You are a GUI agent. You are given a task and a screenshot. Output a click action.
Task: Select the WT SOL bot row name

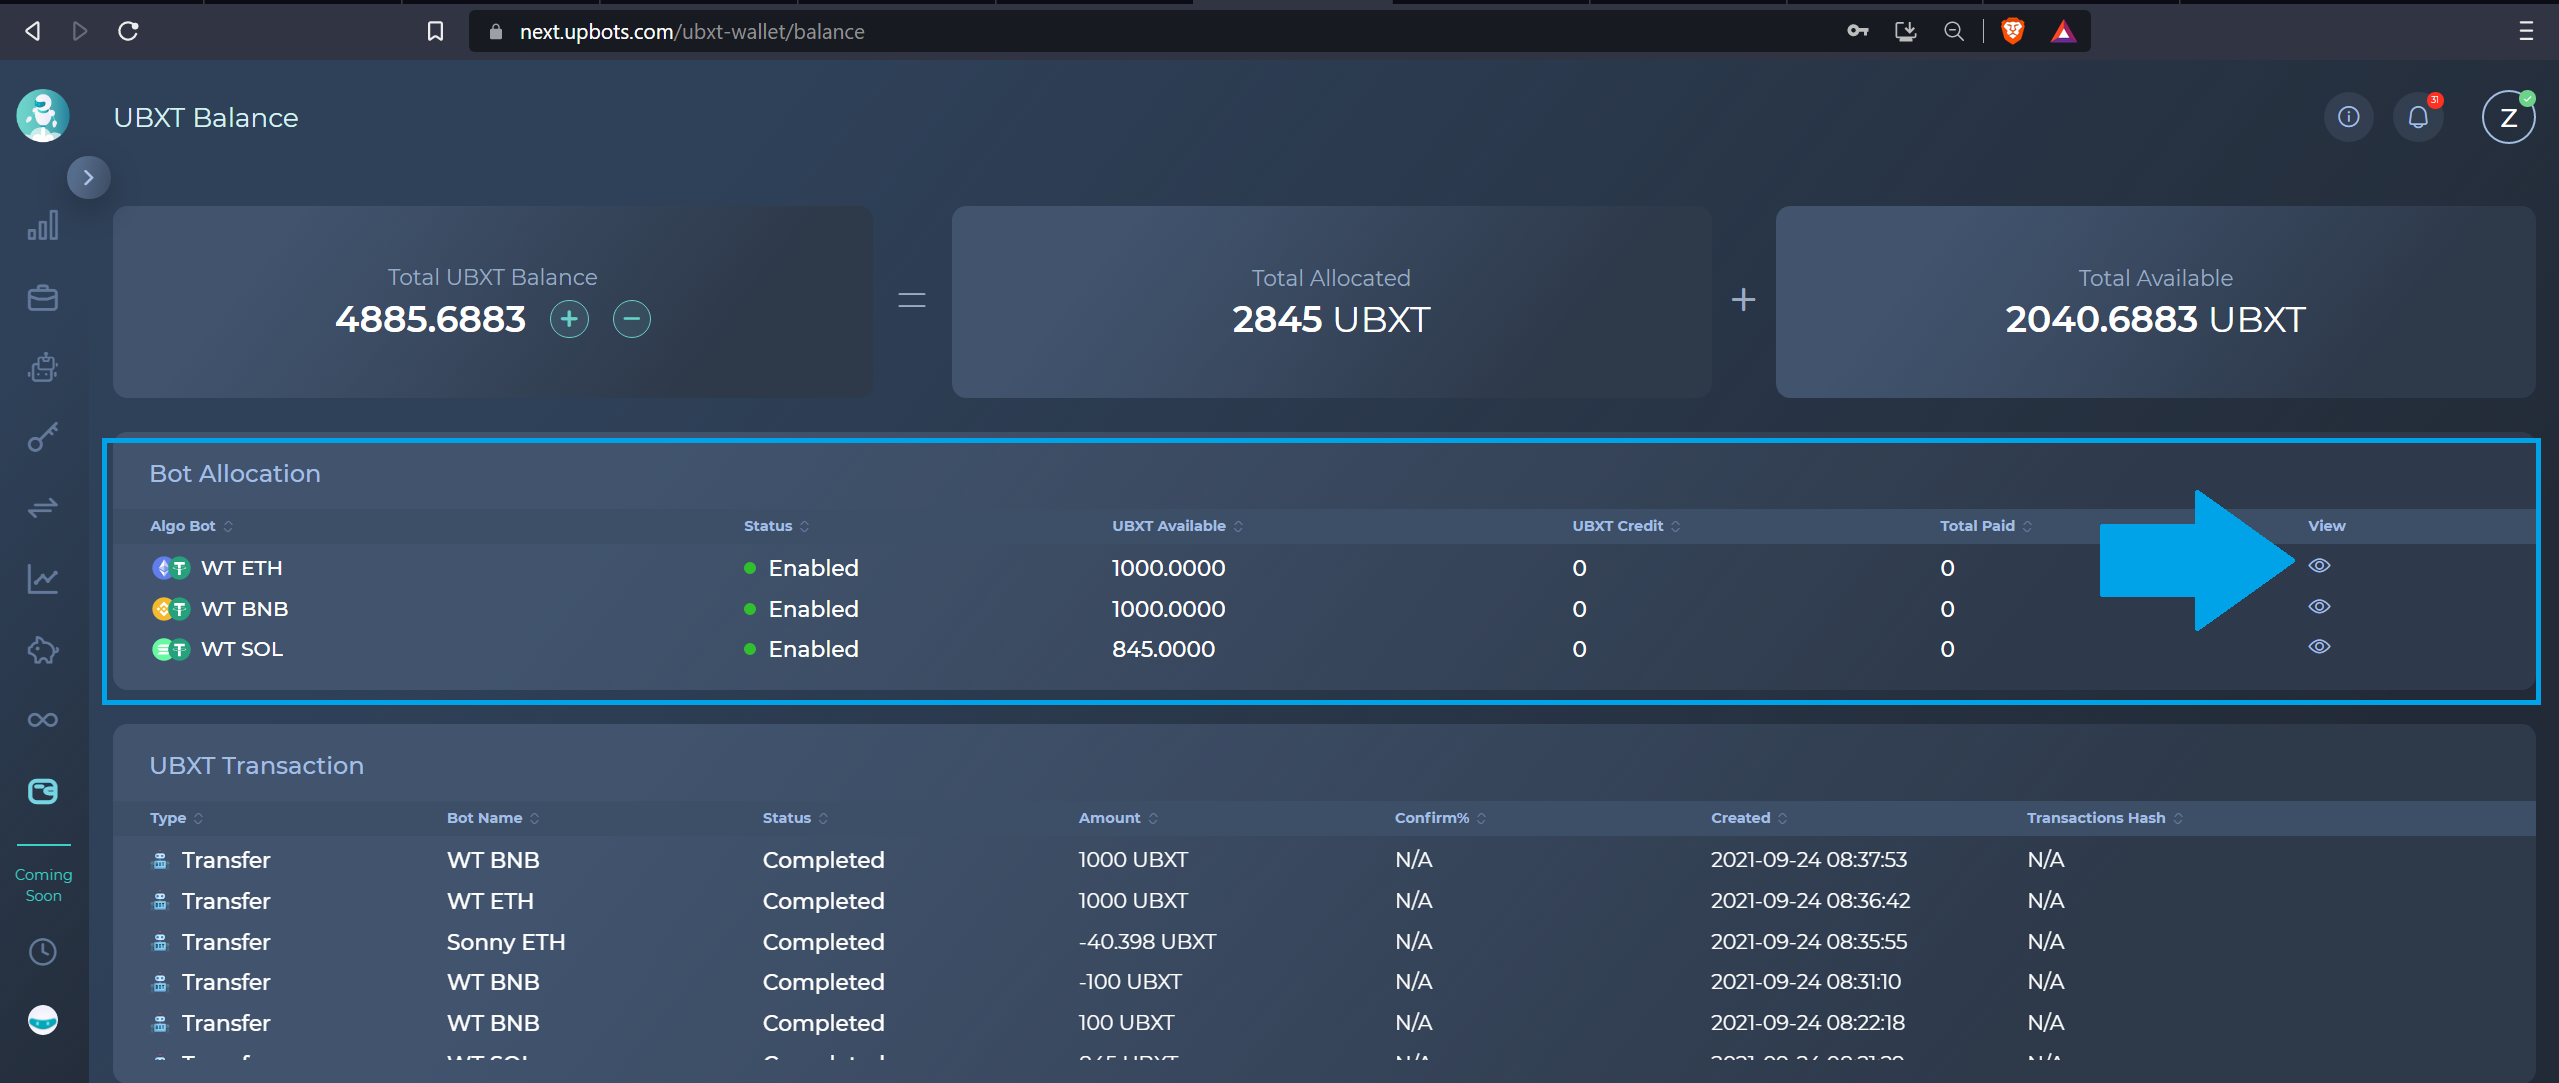pos(242,649)
